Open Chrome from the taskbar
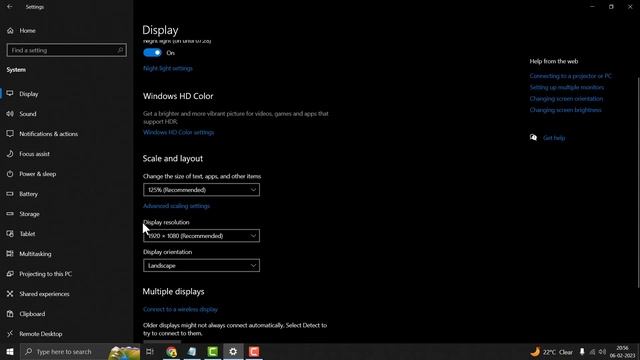The height and width of the screenshot is (360, 640). pyautogui.click(x=171, y=351)
